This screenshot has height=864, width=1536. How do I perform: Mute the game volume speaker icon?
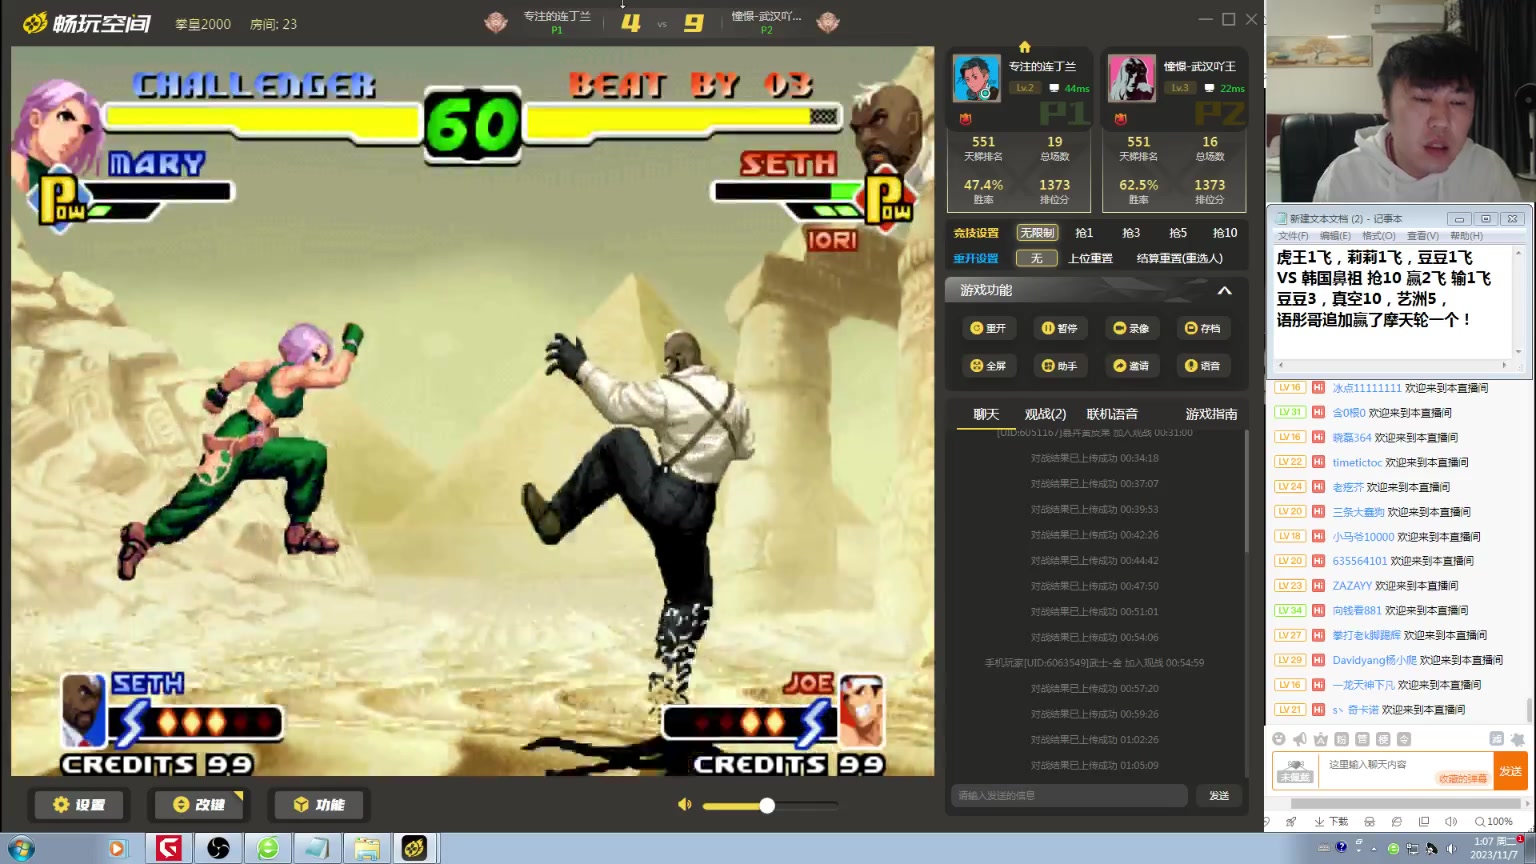click(x=685, y=805)
